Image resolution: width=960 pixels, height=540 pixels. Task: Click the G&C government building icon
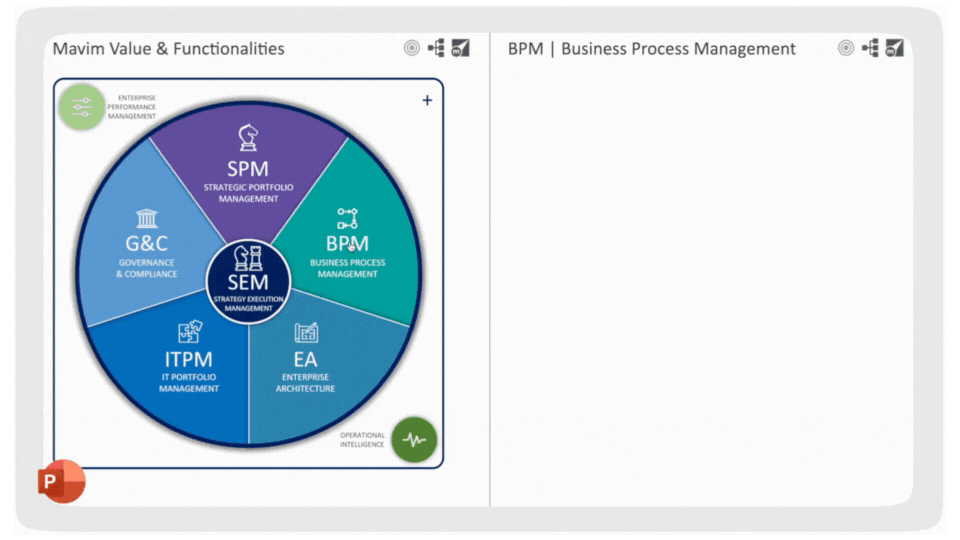point(146,219)
